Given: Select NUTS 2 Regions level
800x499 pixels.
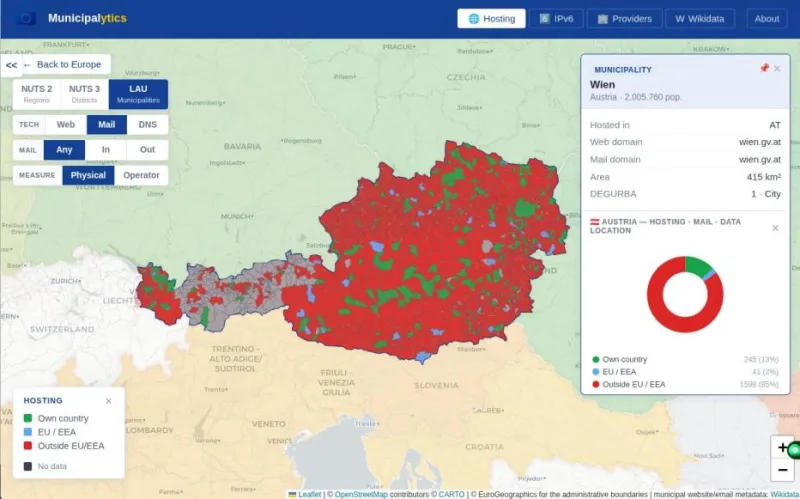Looking at the screenshot, I should [x=37, y=94].
